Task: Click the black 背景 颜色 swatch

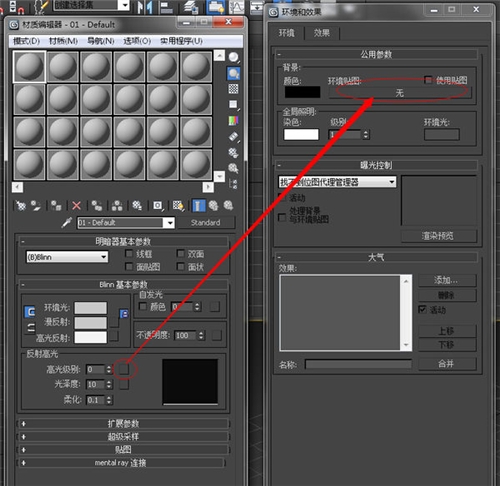Action: tap(302, 92)
